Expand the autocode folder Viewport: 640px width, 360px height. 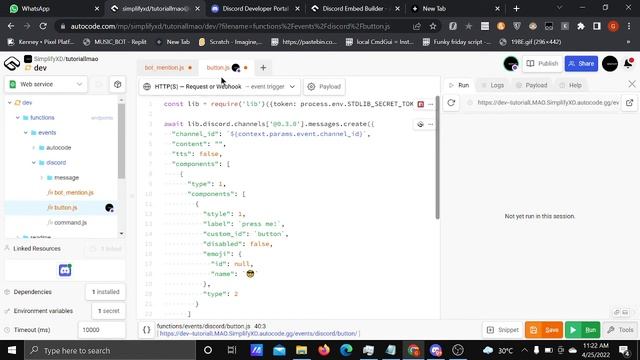point(33,148)
